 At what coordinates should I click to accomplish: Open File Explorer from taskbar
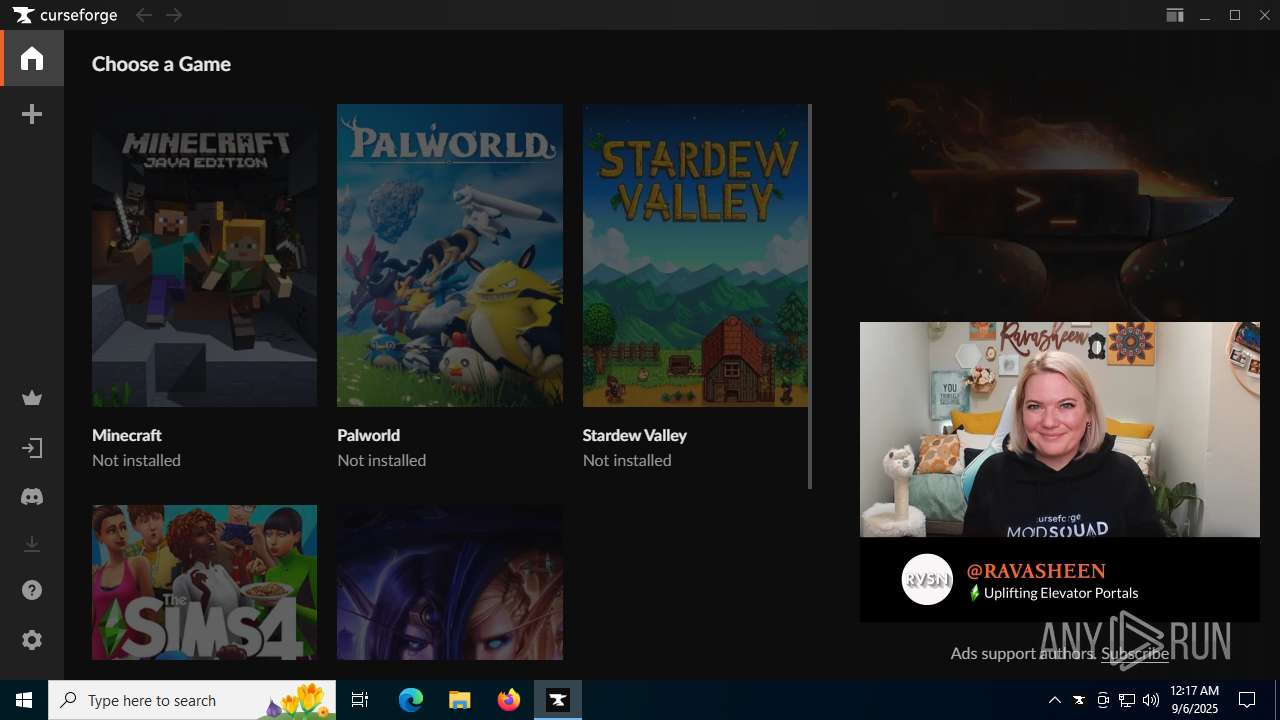[x=459, y=700]
